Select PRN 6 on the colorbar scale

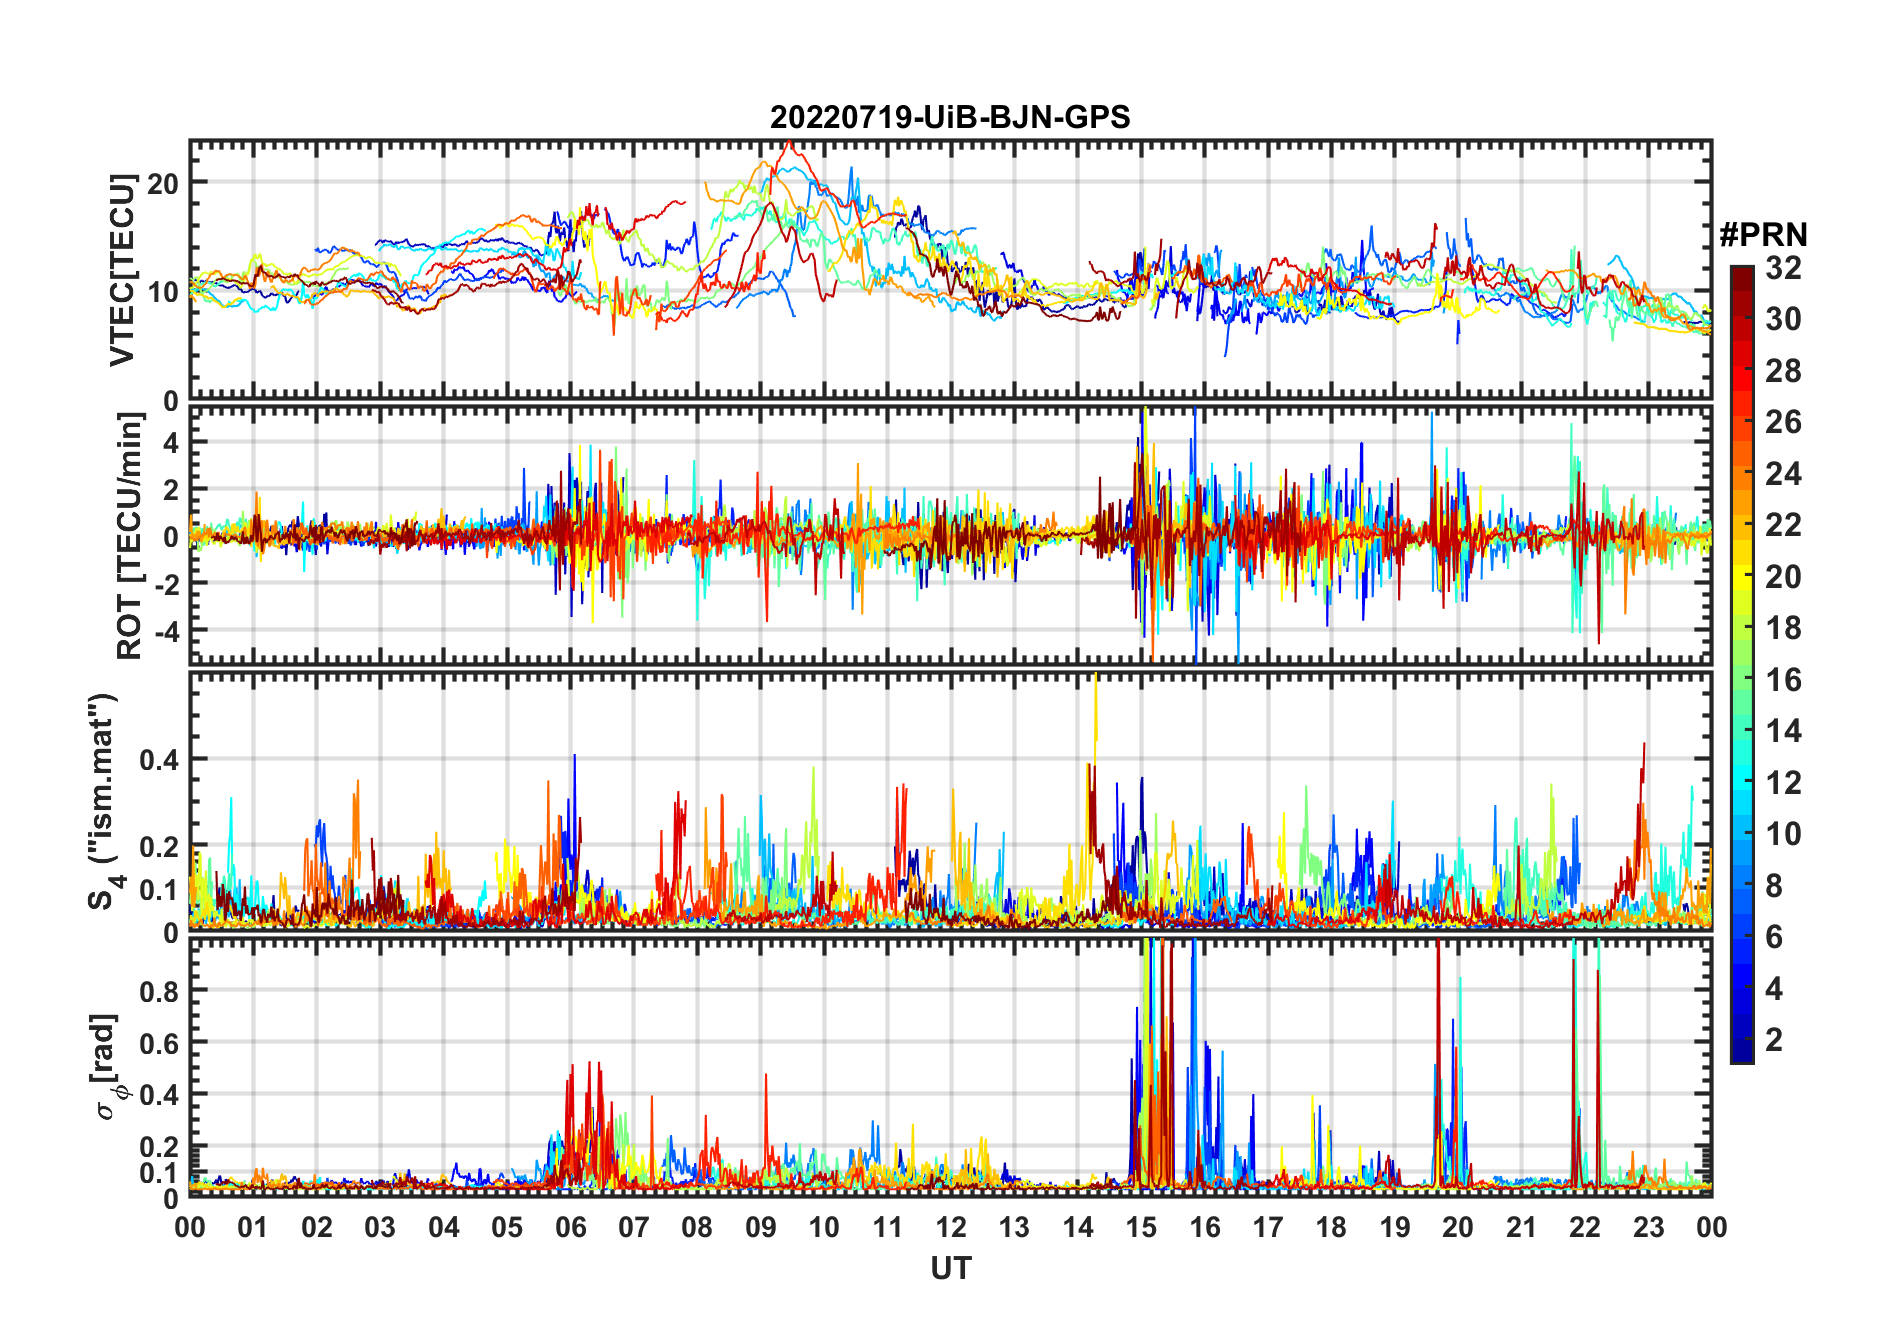[1775, 937]
